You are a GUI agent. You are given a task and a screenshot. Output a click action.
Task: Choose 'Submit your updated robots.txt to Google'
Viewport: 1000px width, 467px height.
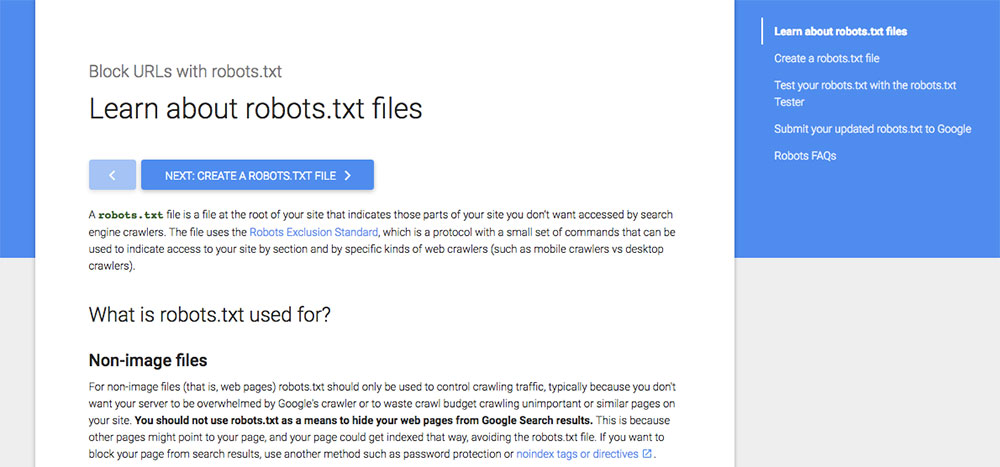coord(872,129)
